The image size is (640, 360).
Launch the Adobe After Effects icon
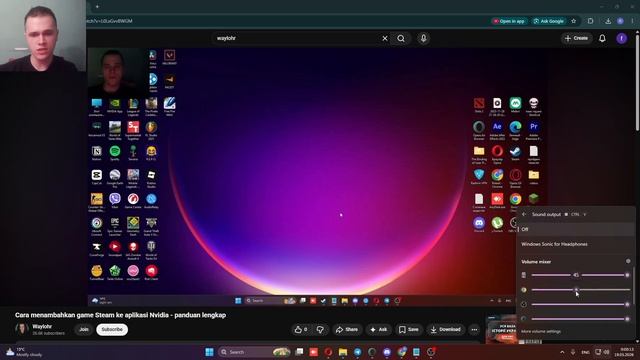coord(497,130)
